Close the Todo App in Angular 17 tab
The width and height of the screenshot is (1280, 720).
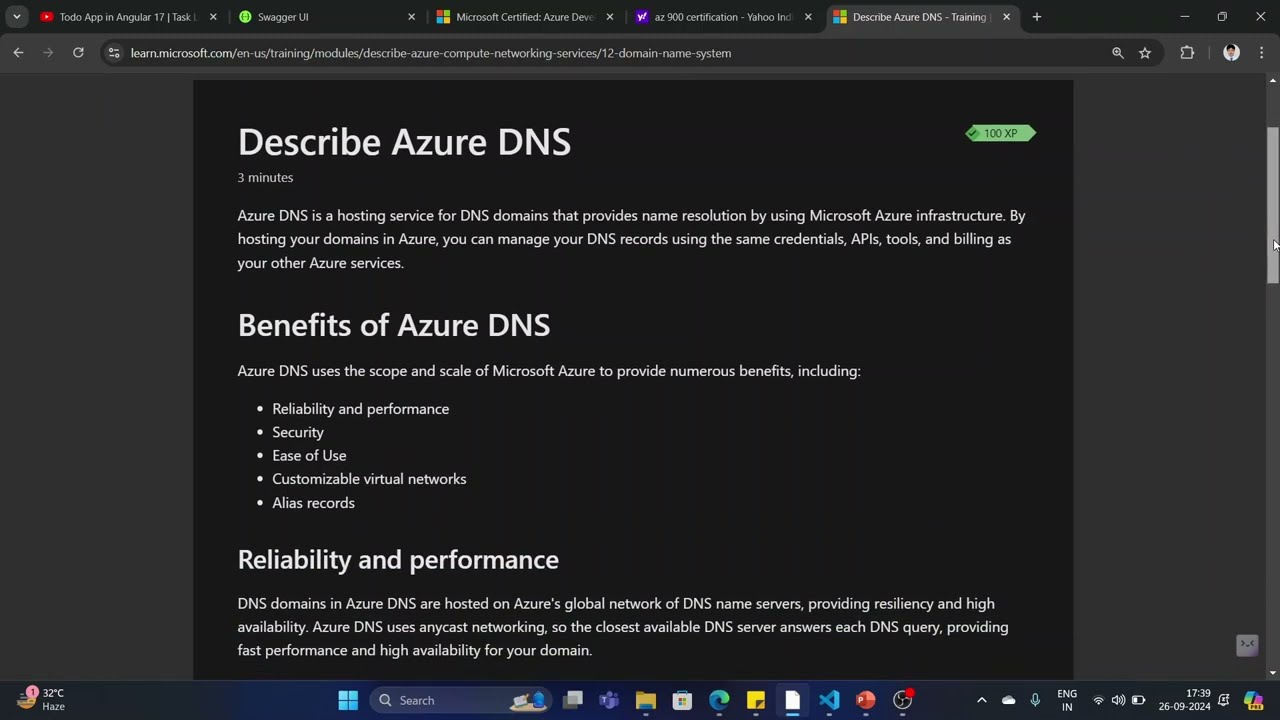click(x=213, y=17)
